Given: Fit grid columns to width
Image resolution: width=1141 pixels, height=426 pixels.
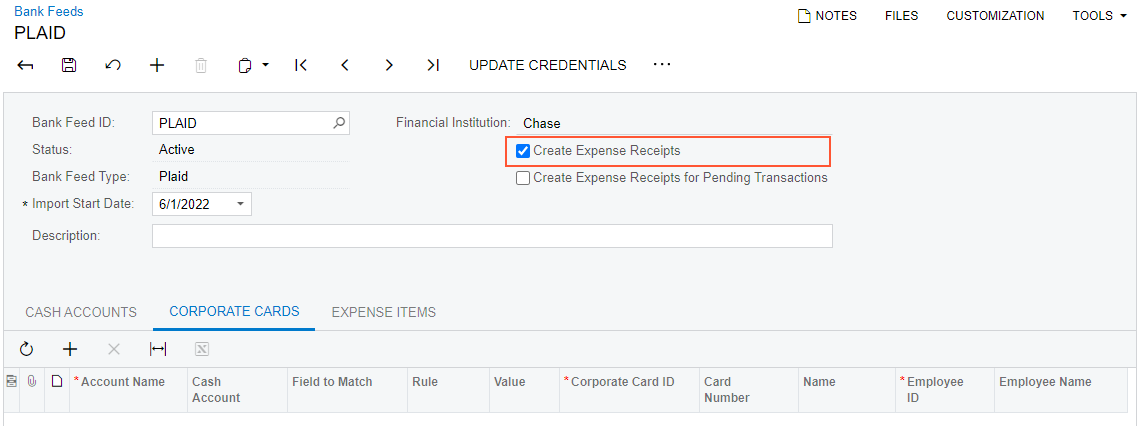Looking at the screenshot, I should click(158, 349).
